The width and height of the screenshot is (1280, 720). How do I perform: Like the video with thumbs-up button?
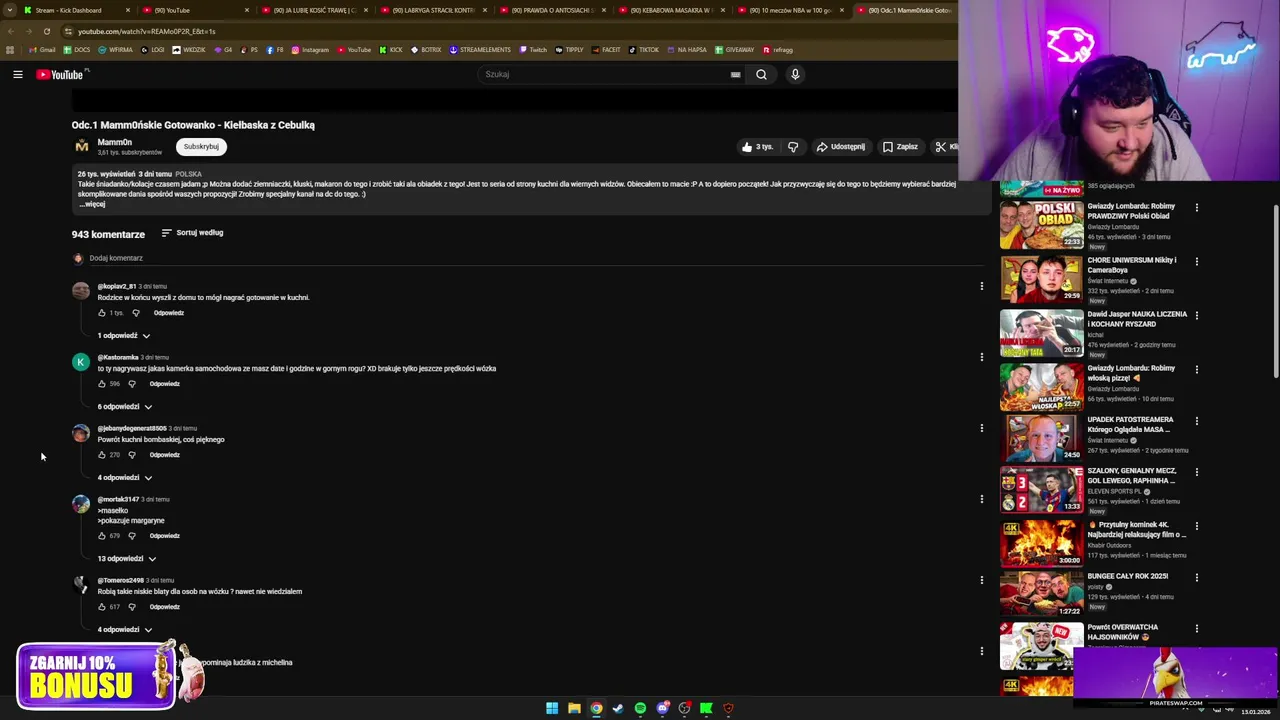(x=757, y=147)
